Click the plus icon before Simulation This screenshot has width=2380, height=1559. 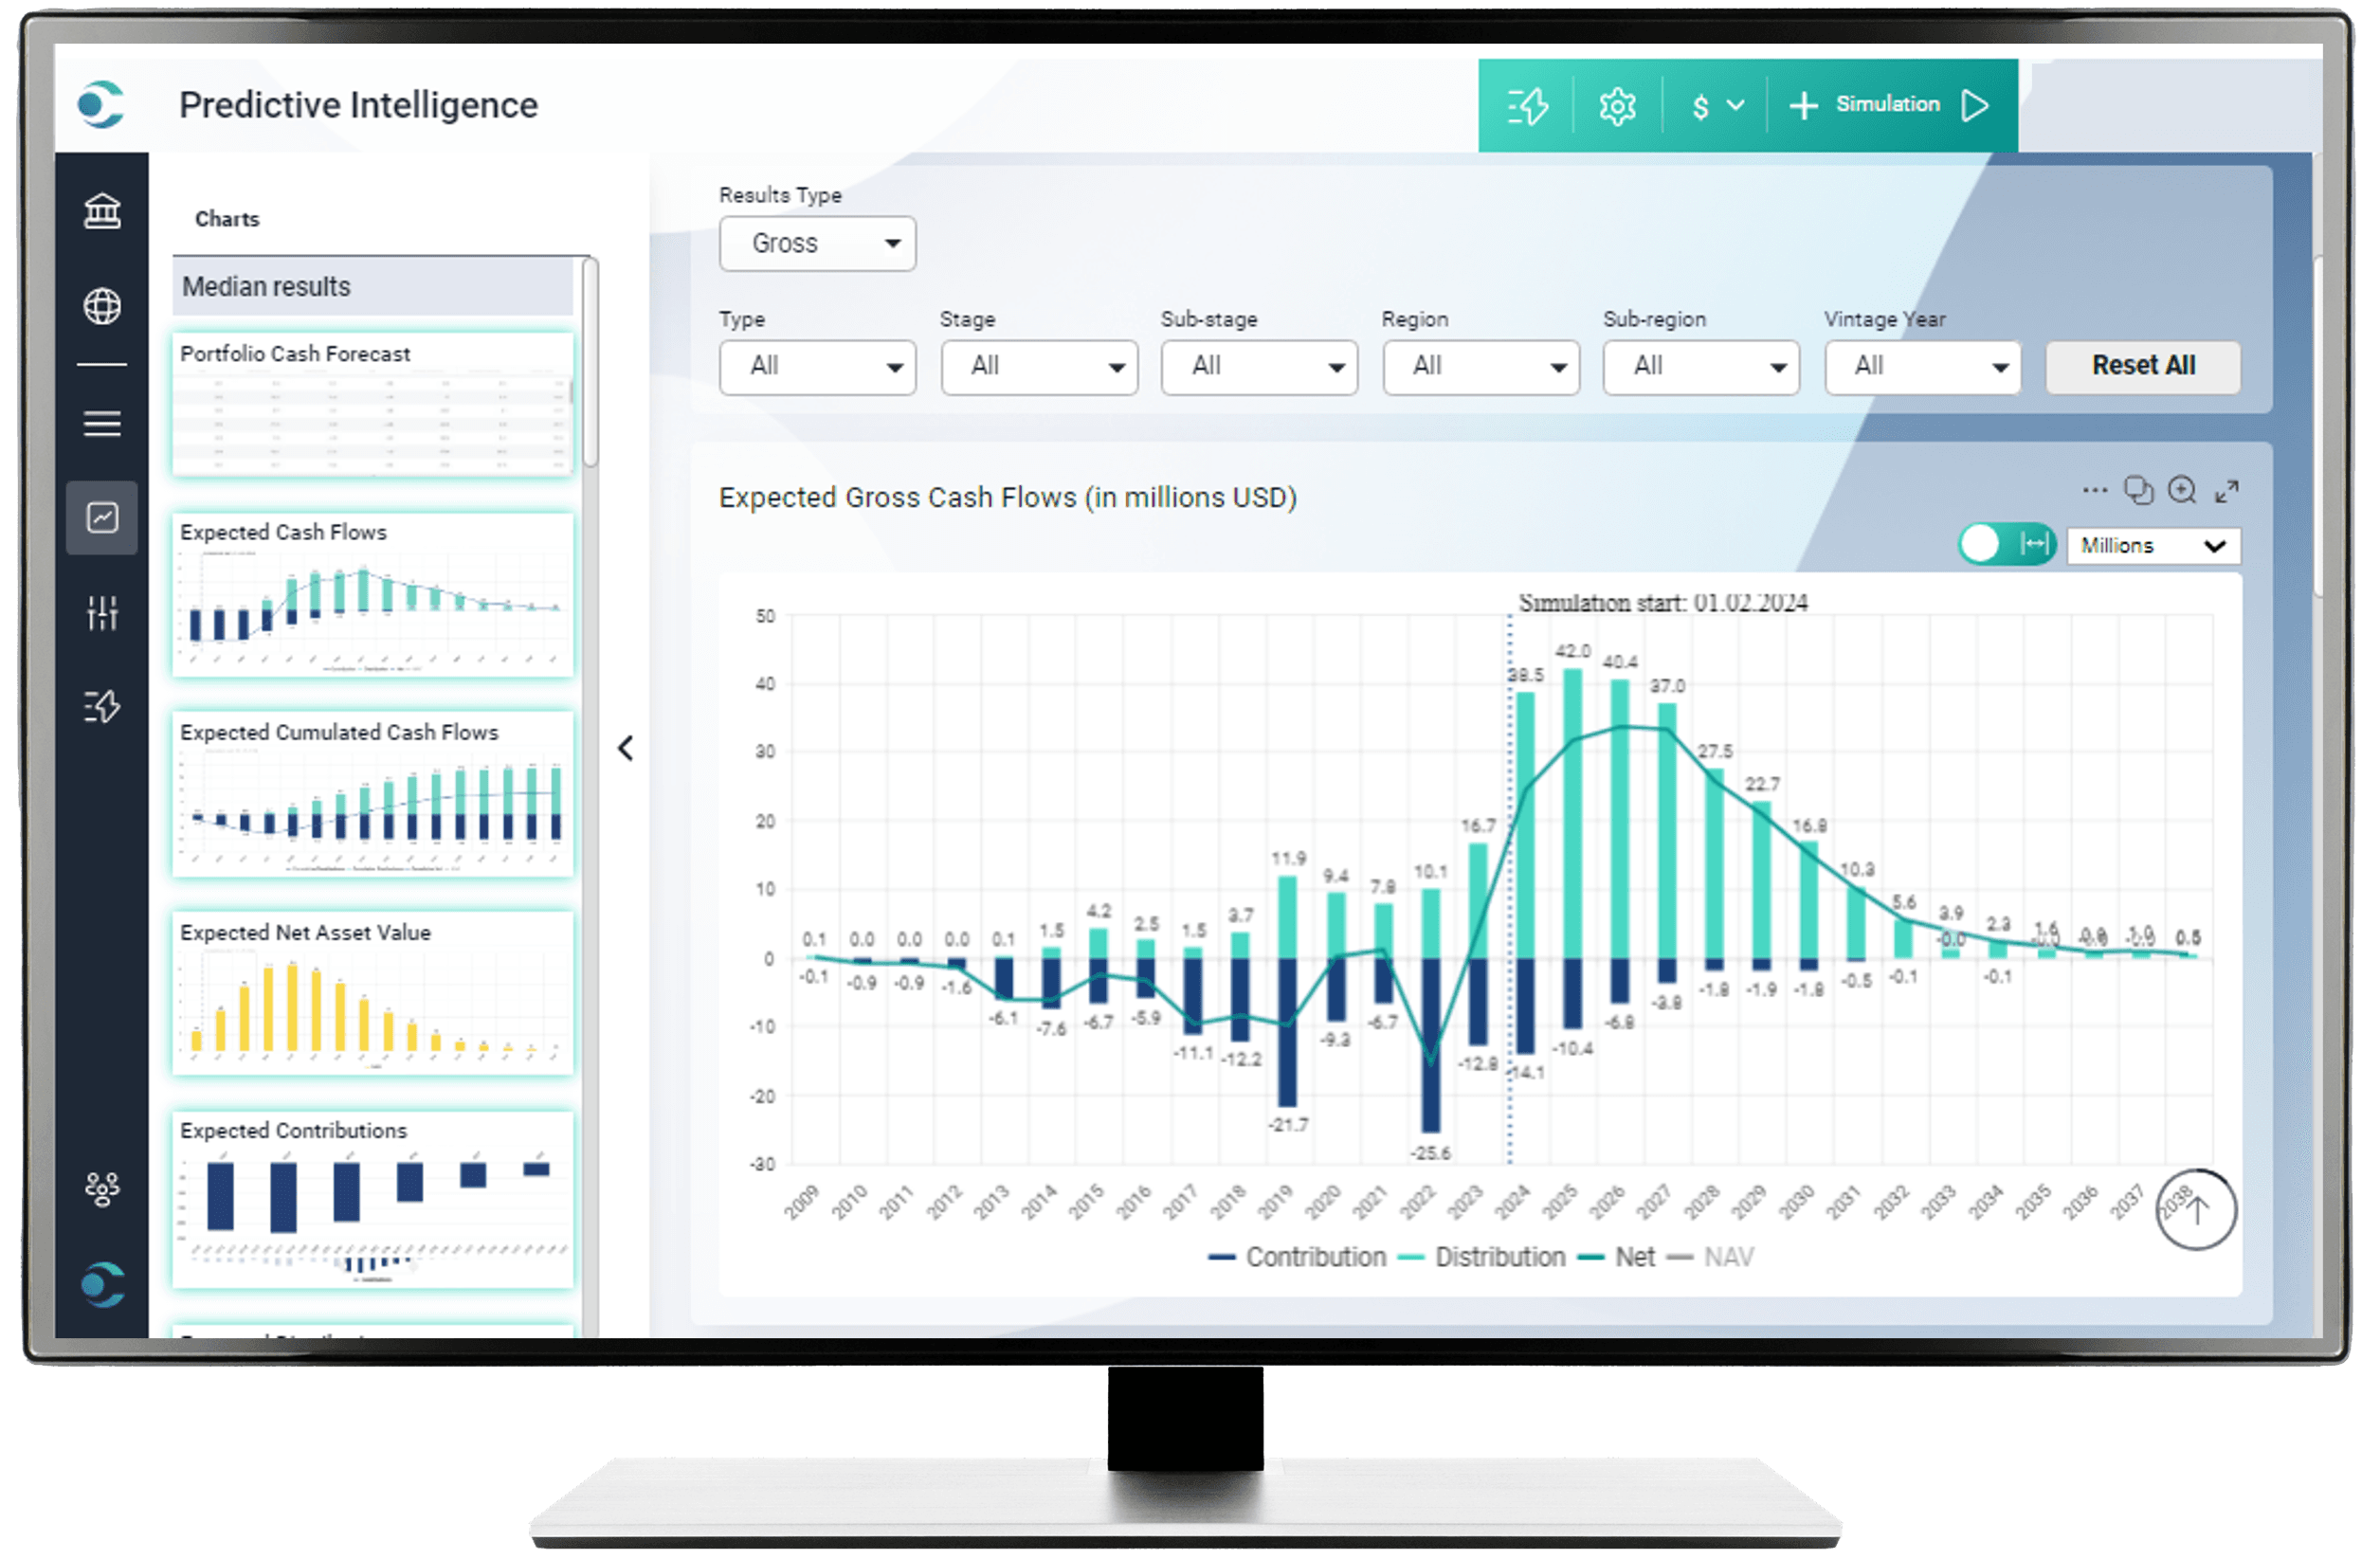click(x=1803, y=105)
